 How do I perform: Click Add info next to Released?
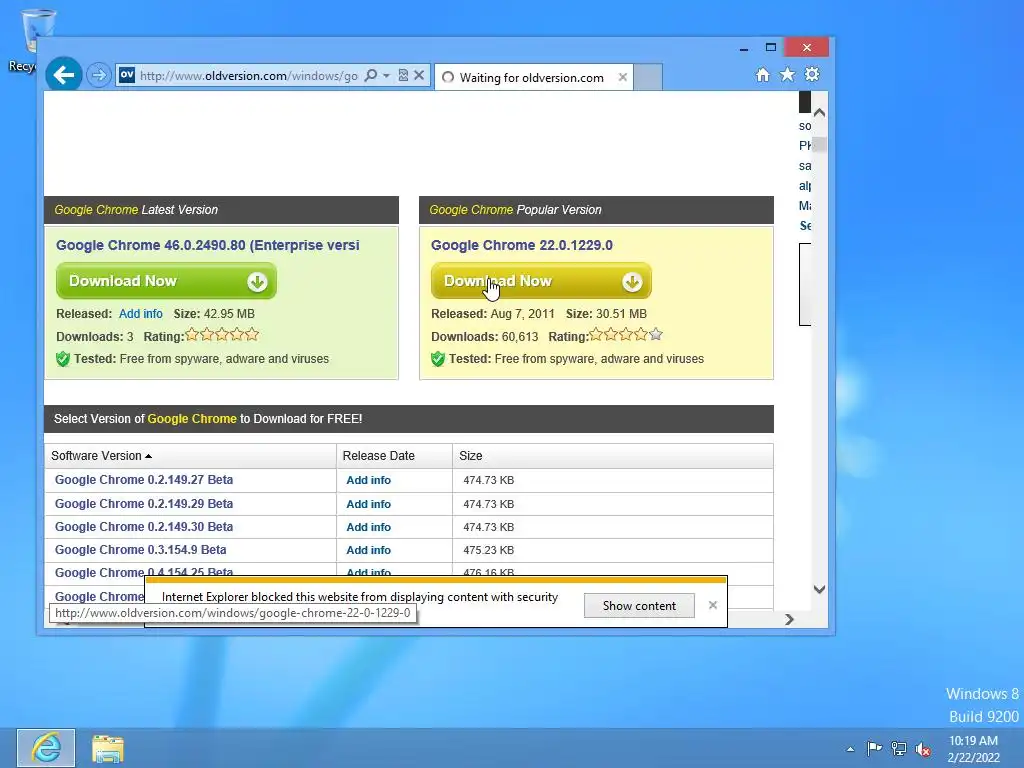[x=140, y=313]
